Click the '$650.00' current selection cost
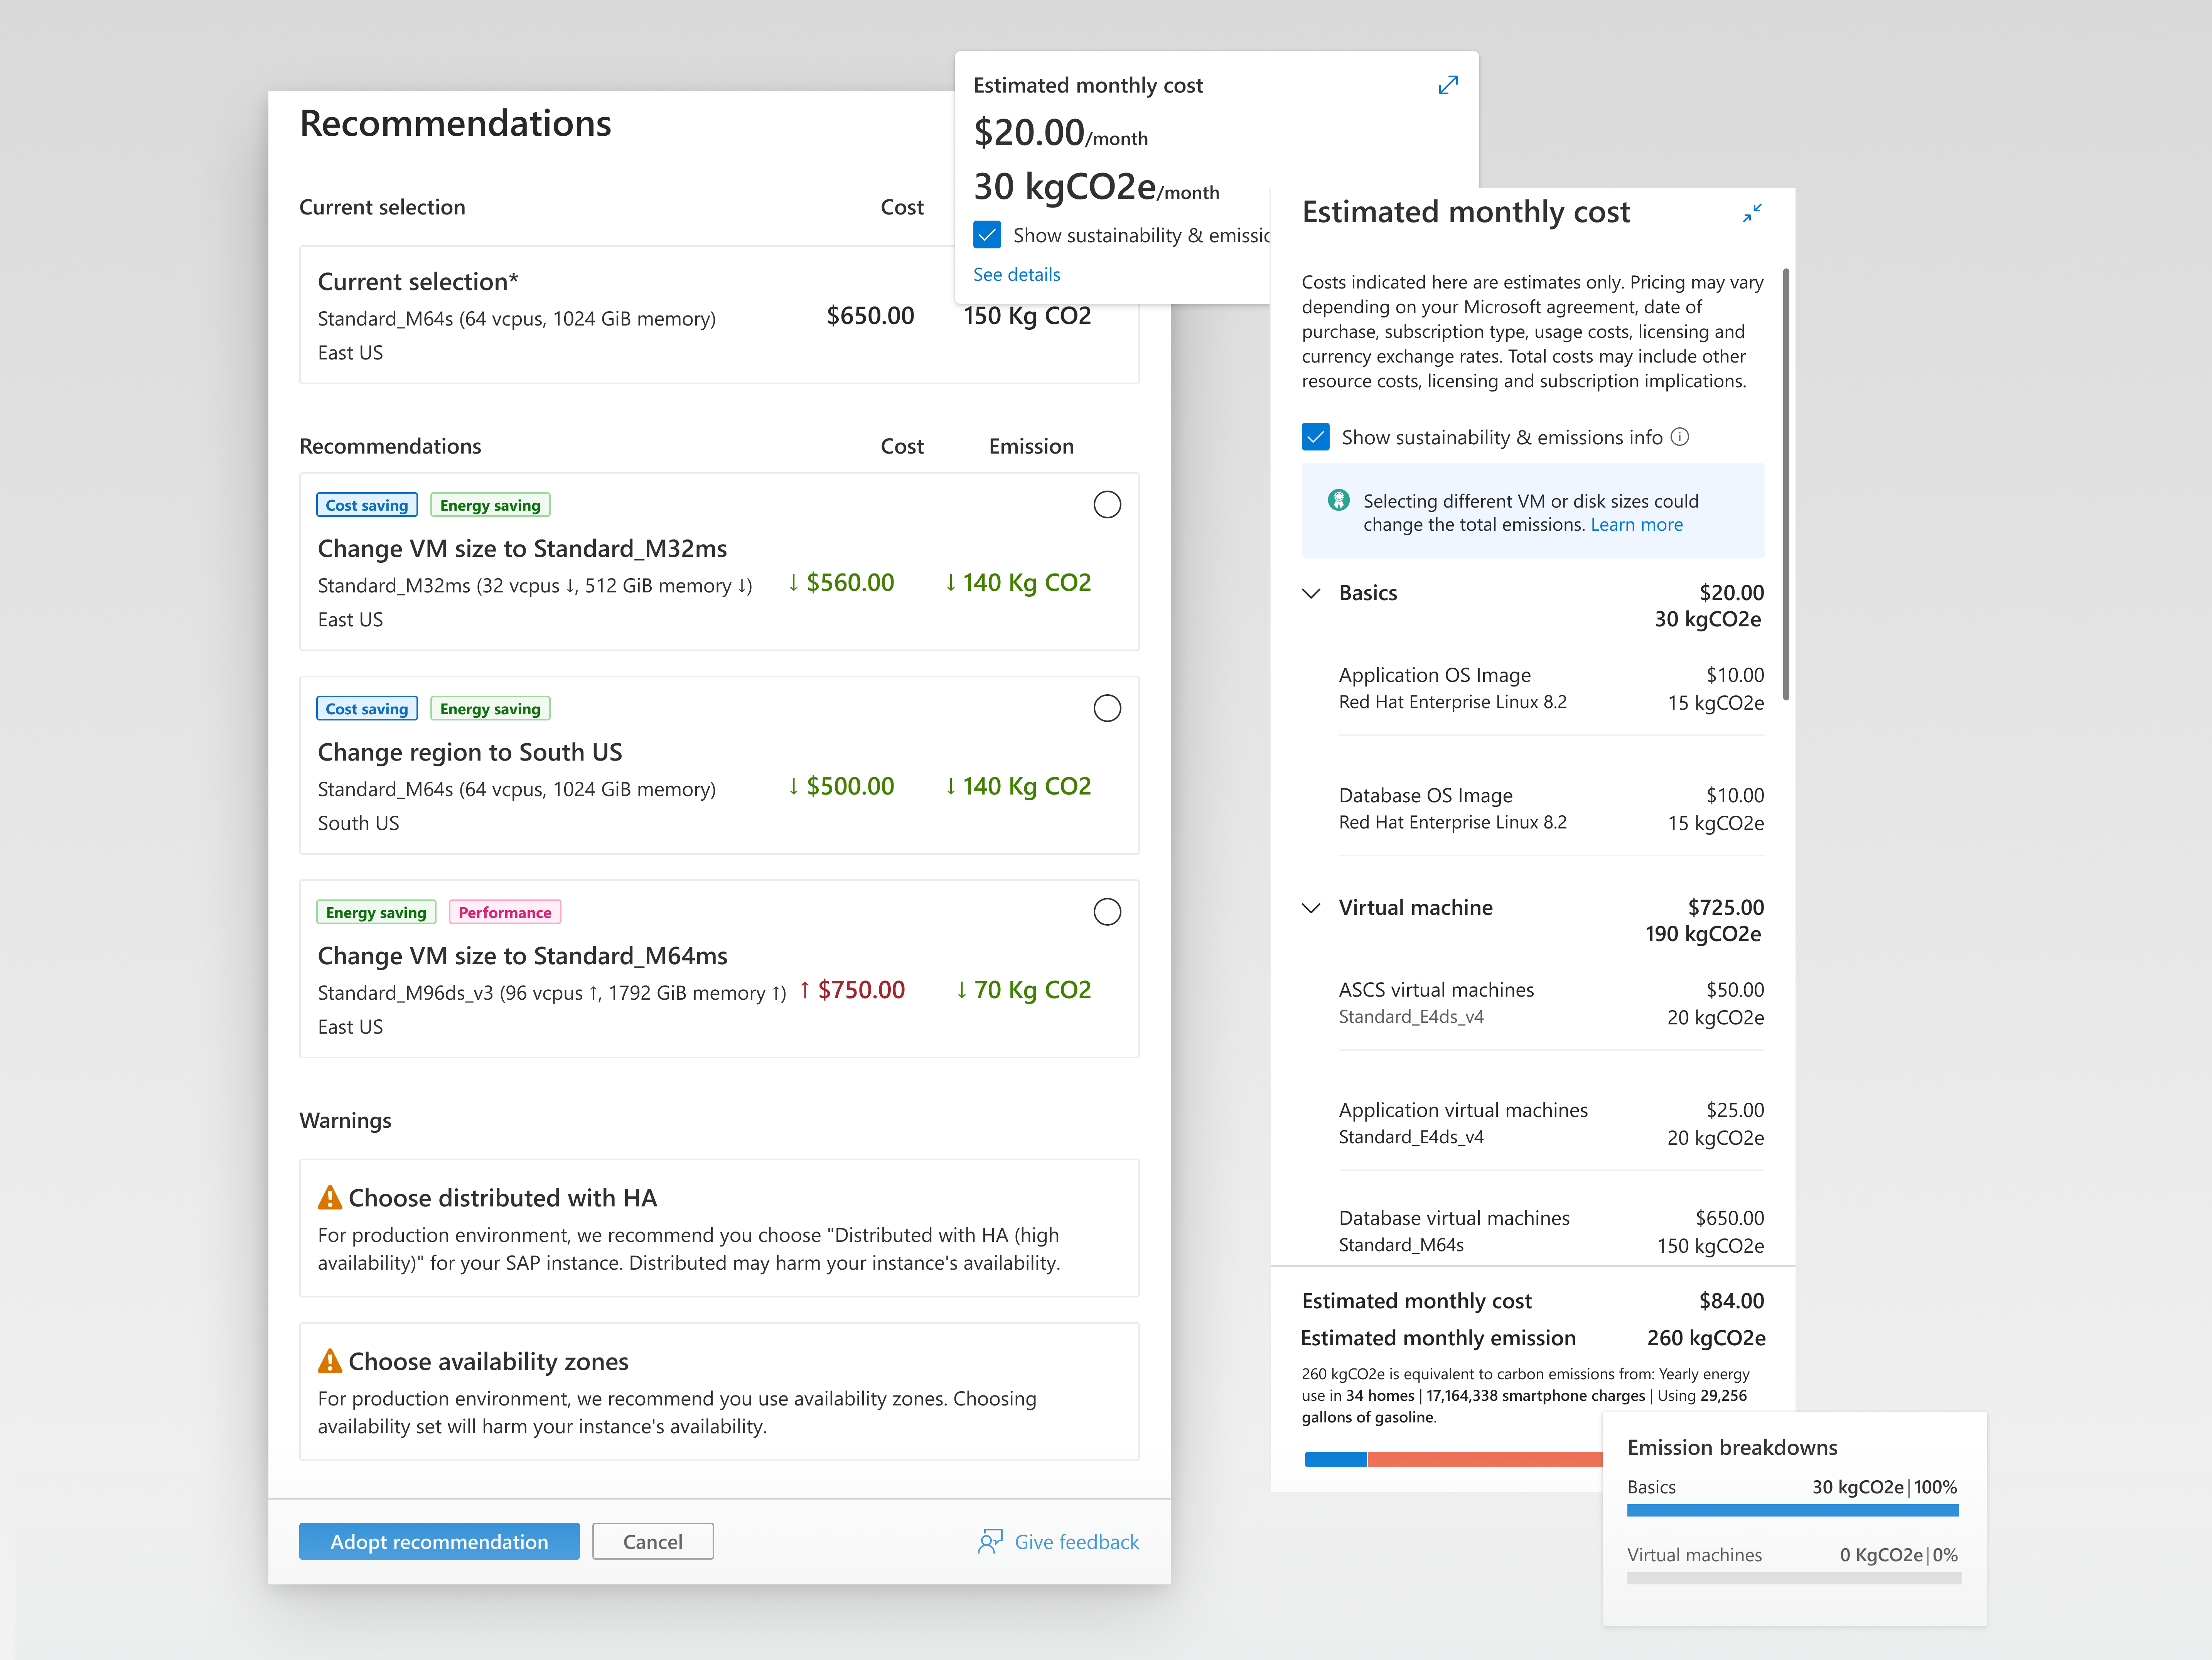Screen dimensions: 2212x1660 click(870, 316)
